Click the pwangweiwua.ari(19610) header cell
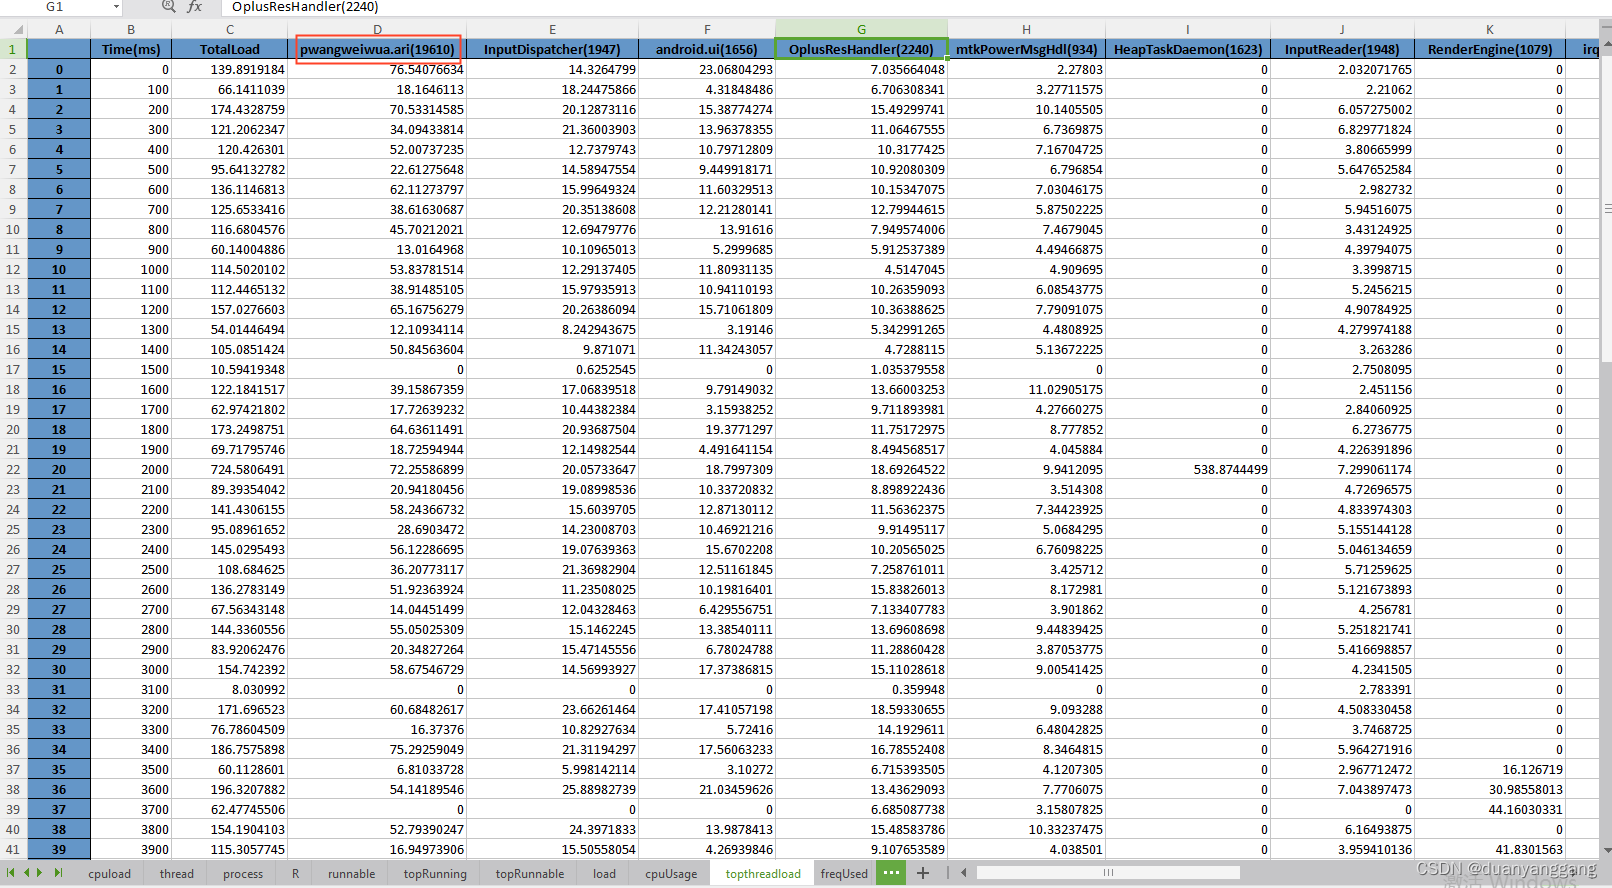Image resolution: width=1612 pixels, height=888 pixels. [377, 49]
